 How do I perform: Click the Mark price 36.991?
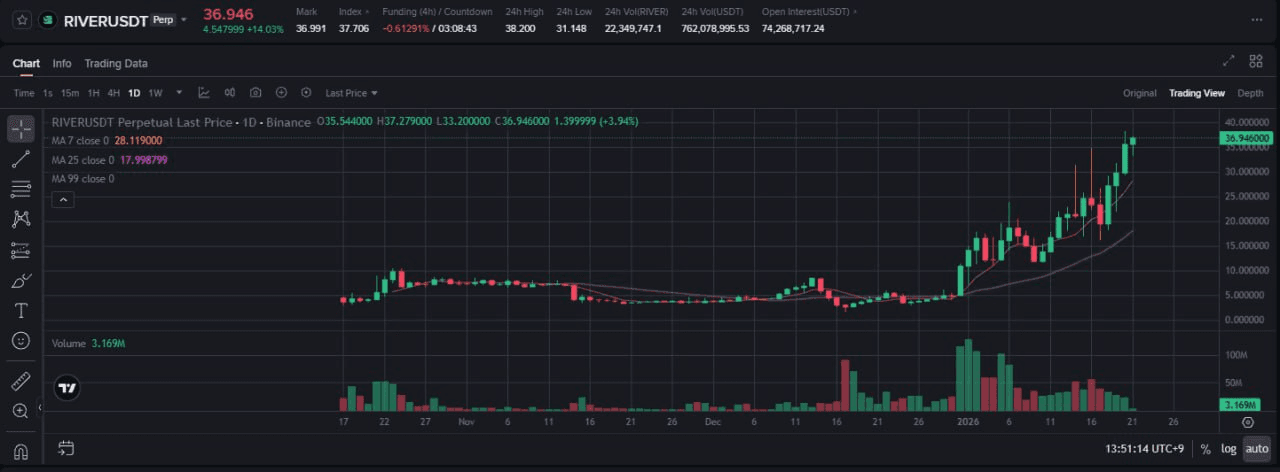pos(311,28)
